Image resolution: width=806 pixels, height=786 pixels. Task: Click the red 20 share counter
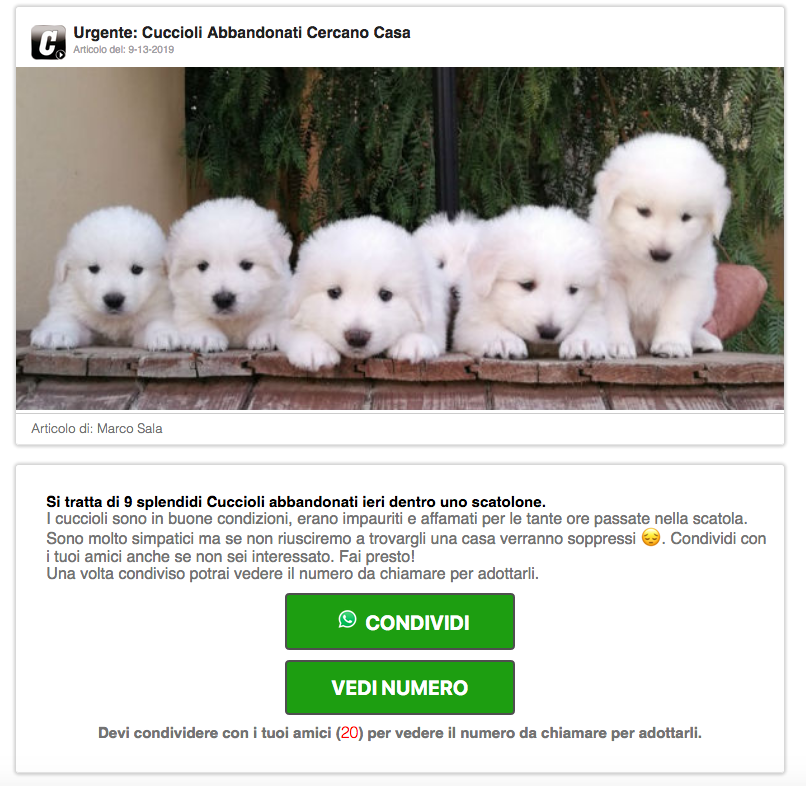350,733
